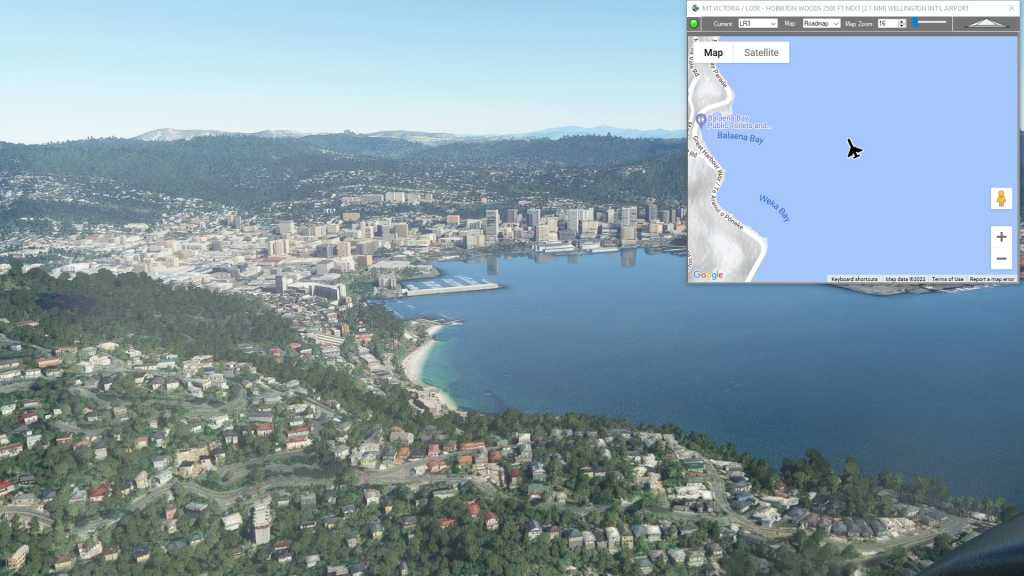Switch to Satellite view tab

[761, 53]
